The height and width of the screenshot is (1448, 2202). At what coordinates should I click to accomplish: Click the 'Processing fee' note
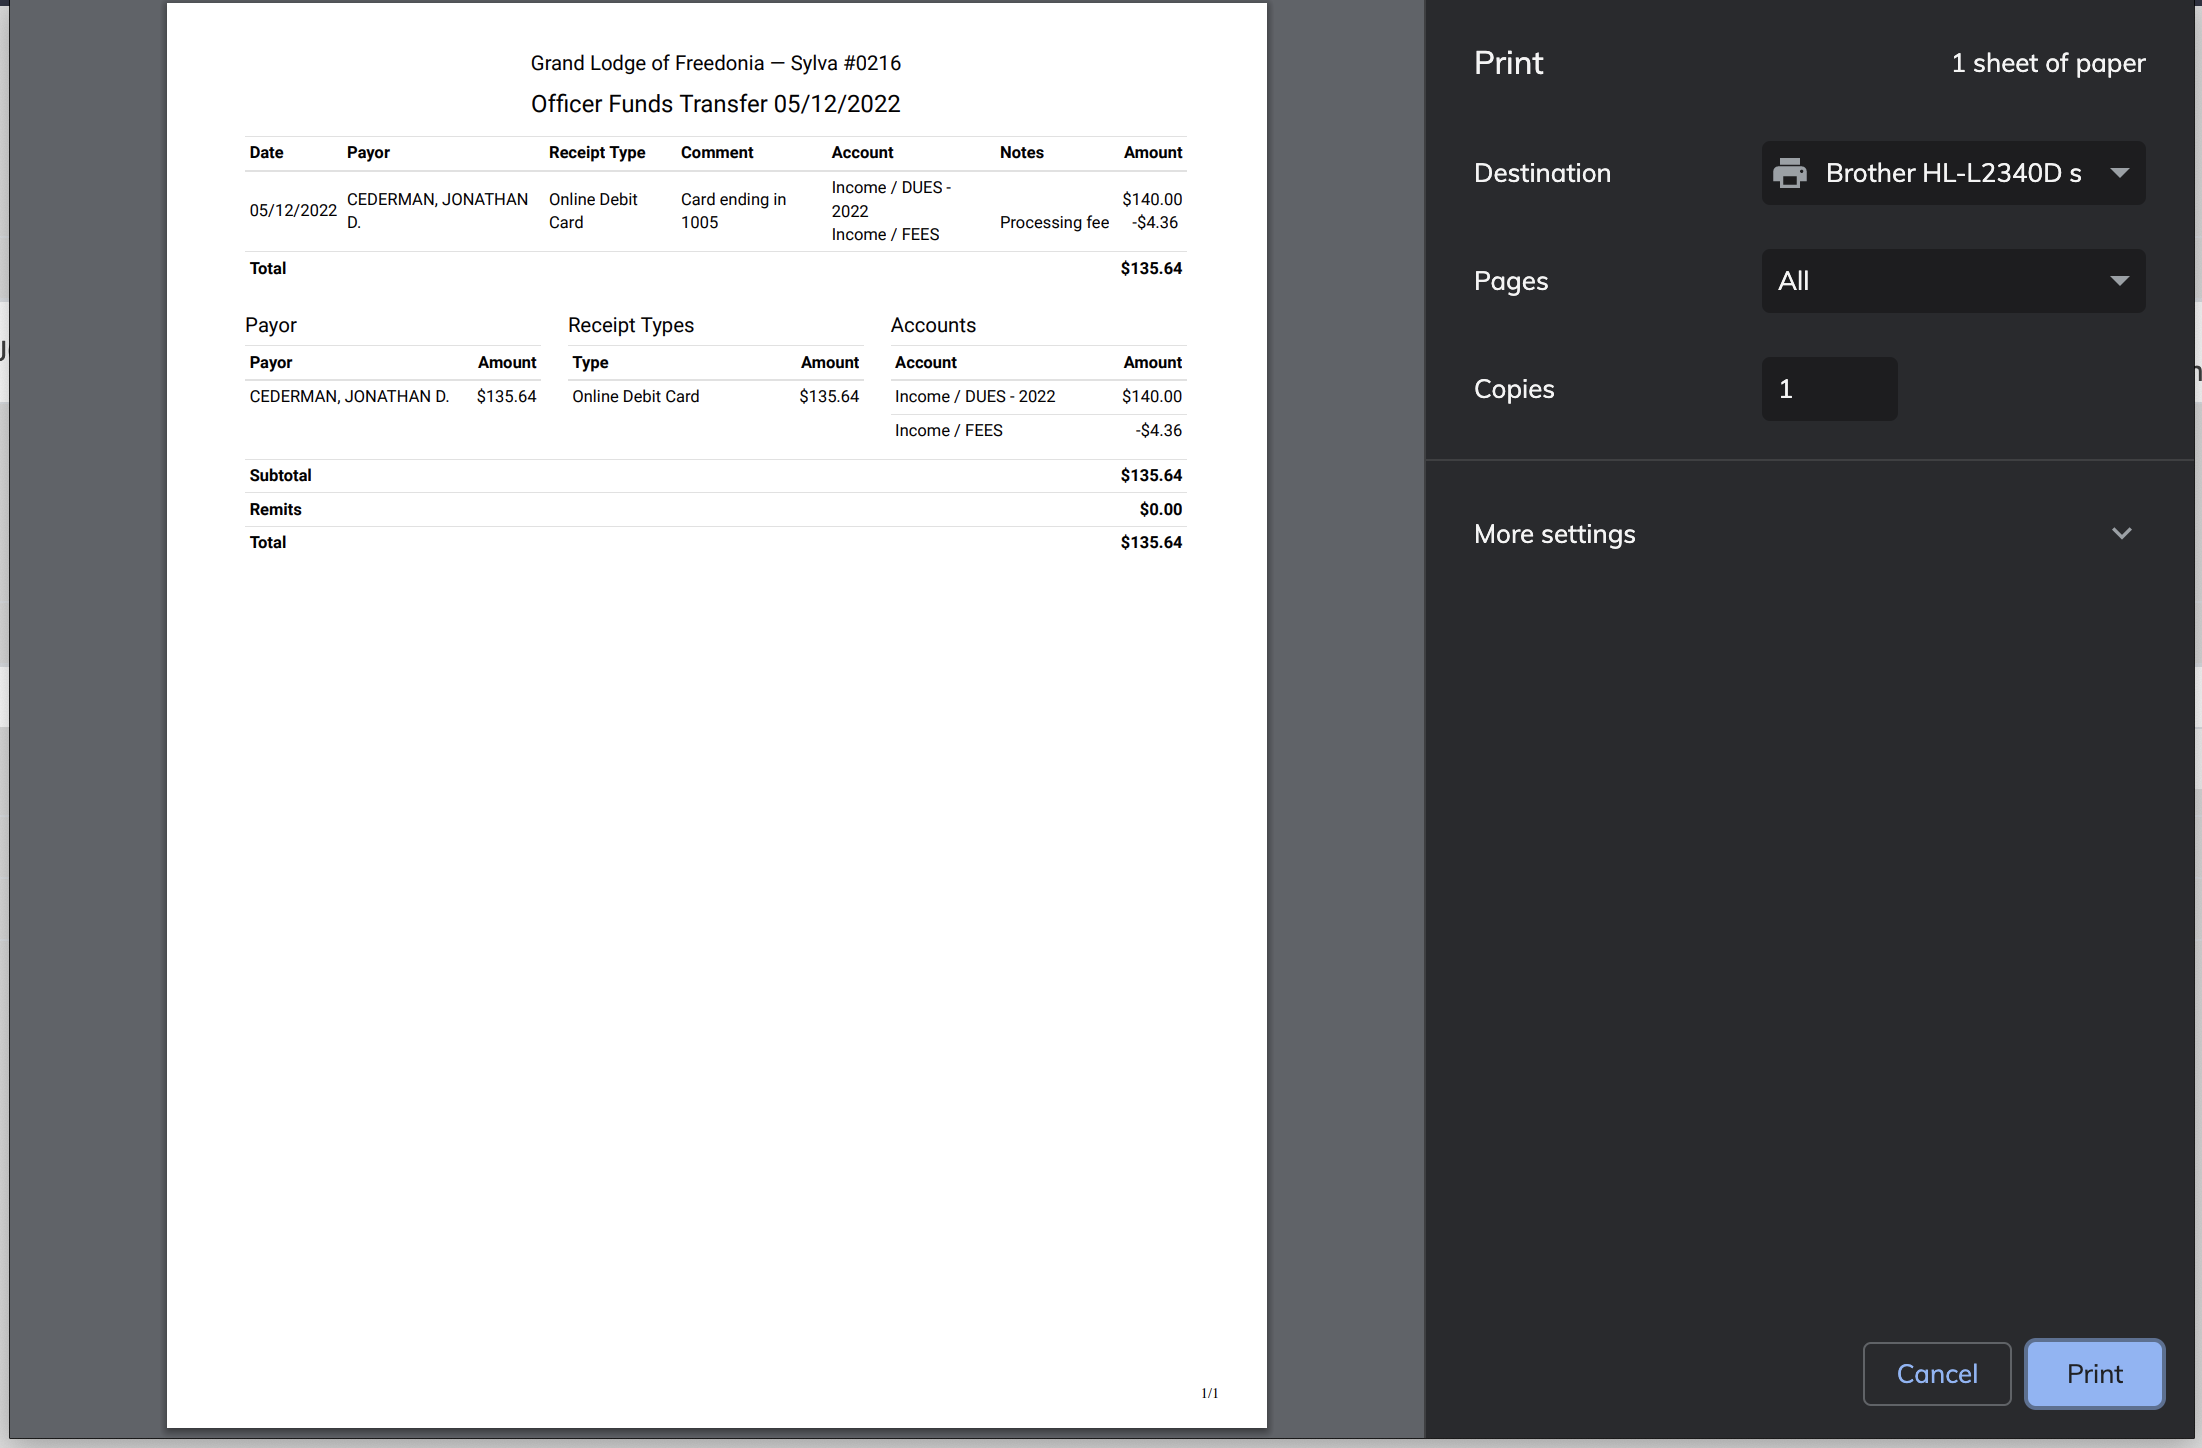(x=1054, y=222)
